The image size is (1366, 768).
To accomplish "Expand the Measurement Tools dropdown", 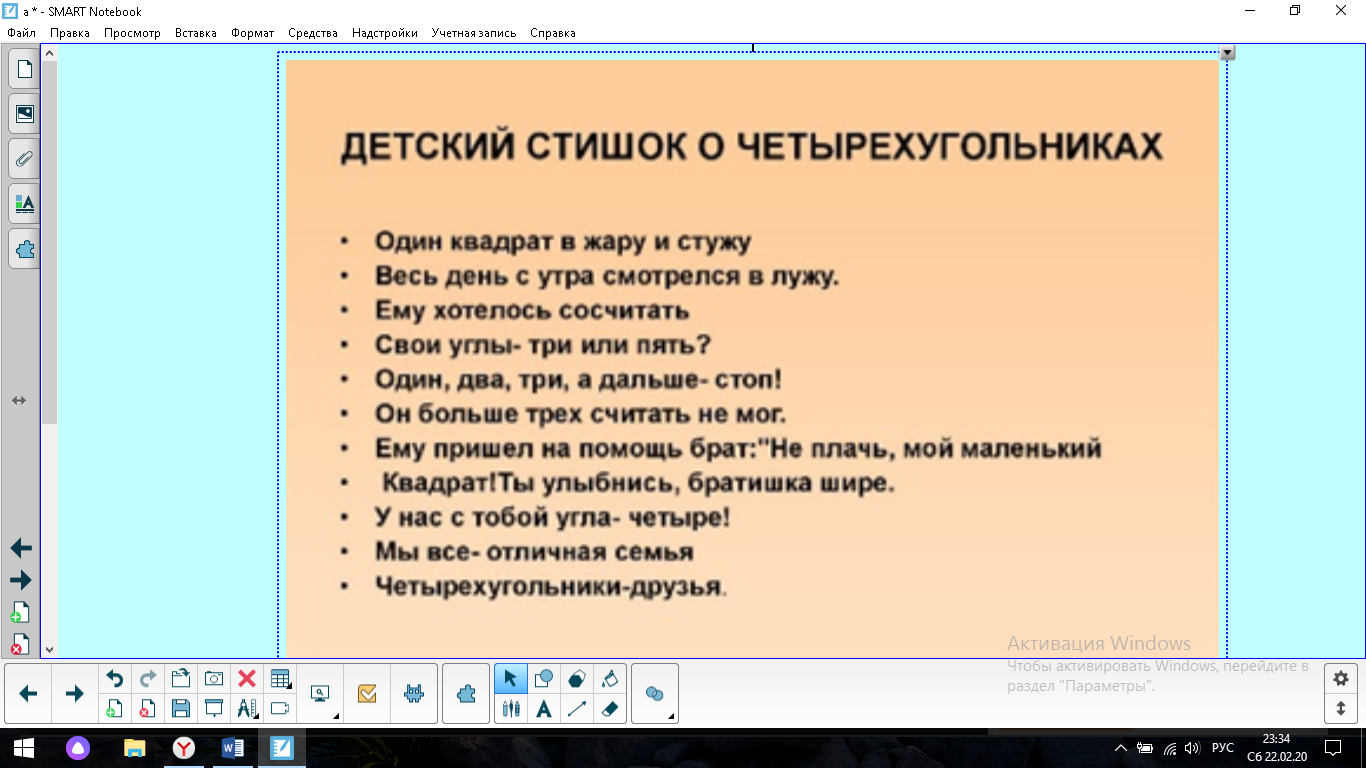I will 247,709.
